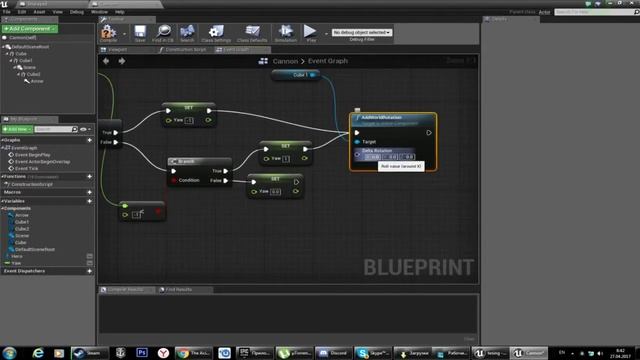Click the Yaw variable pill icon
Image resolution: width=640 pixels, height=360 pixels.
click(x=7, y=263)
